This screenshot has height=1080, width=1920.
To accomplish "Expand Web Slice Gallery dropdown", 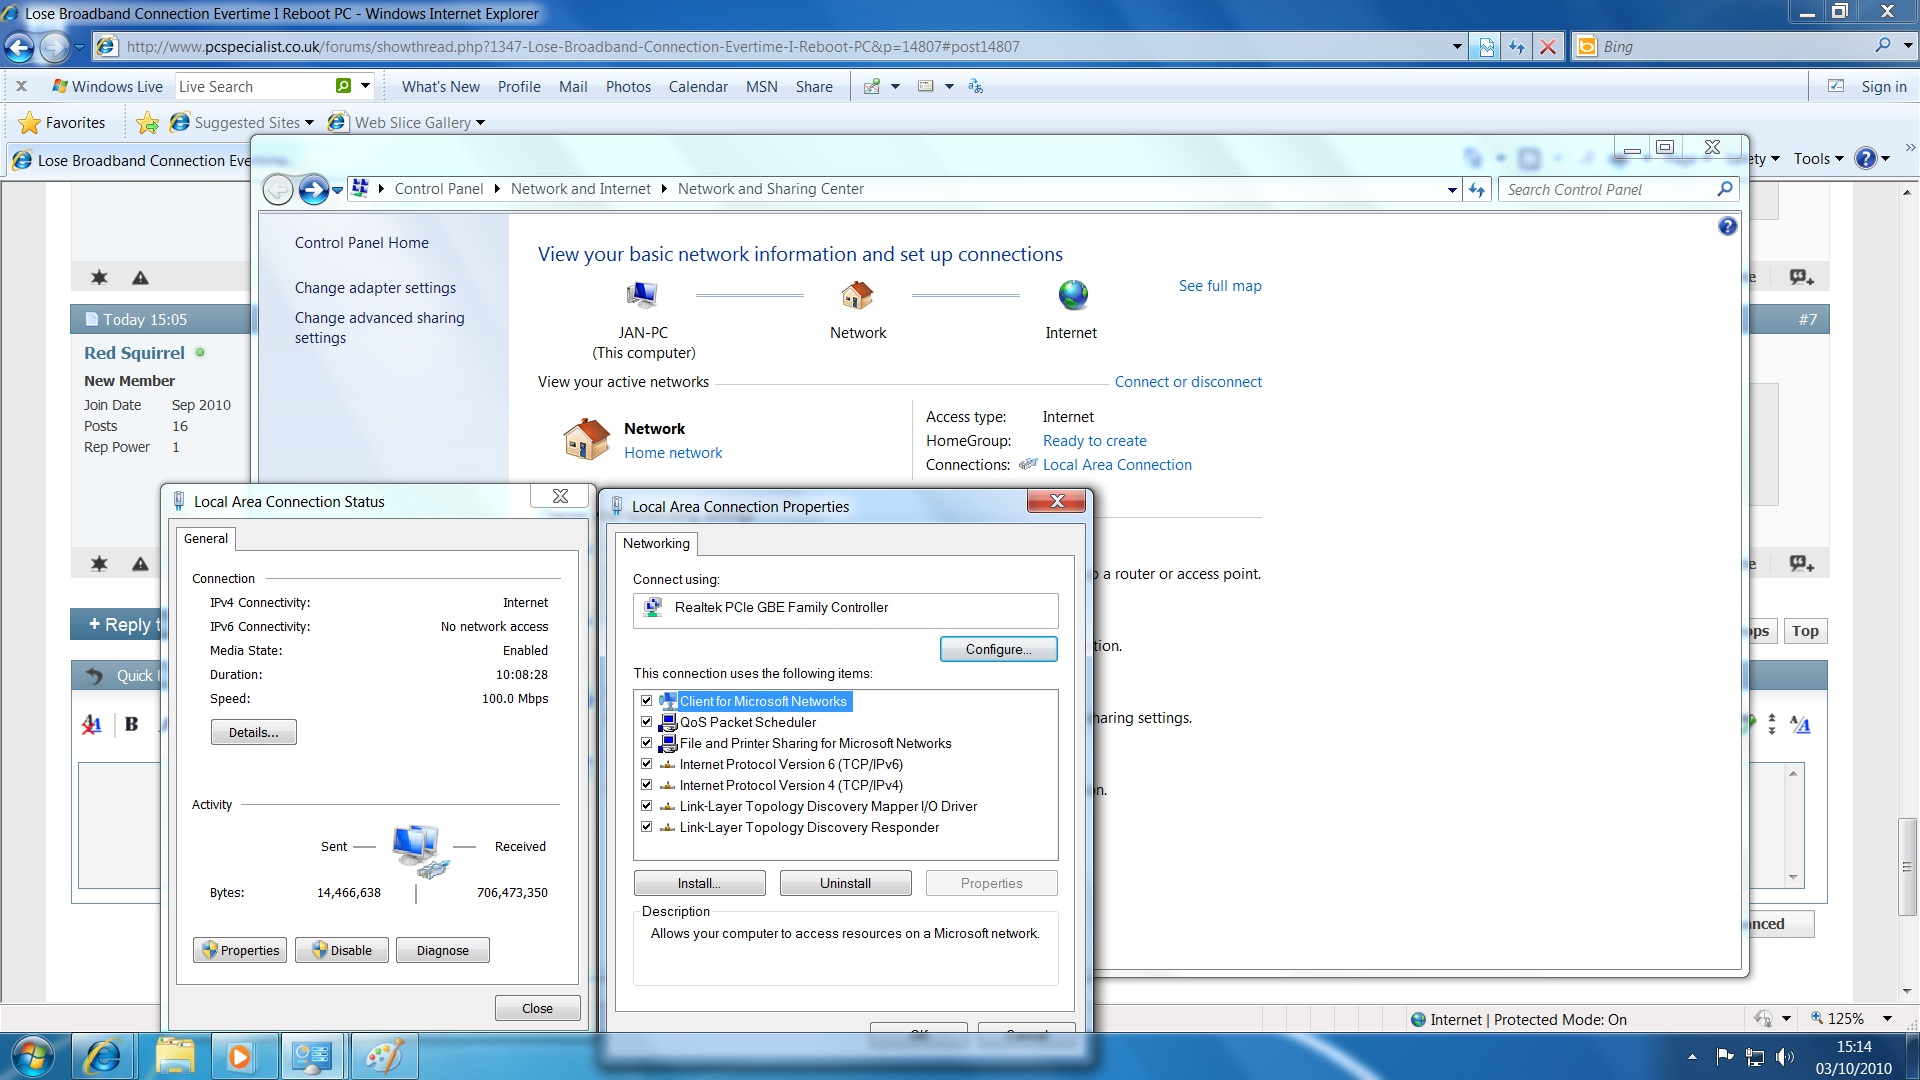I will pos(480,123).
